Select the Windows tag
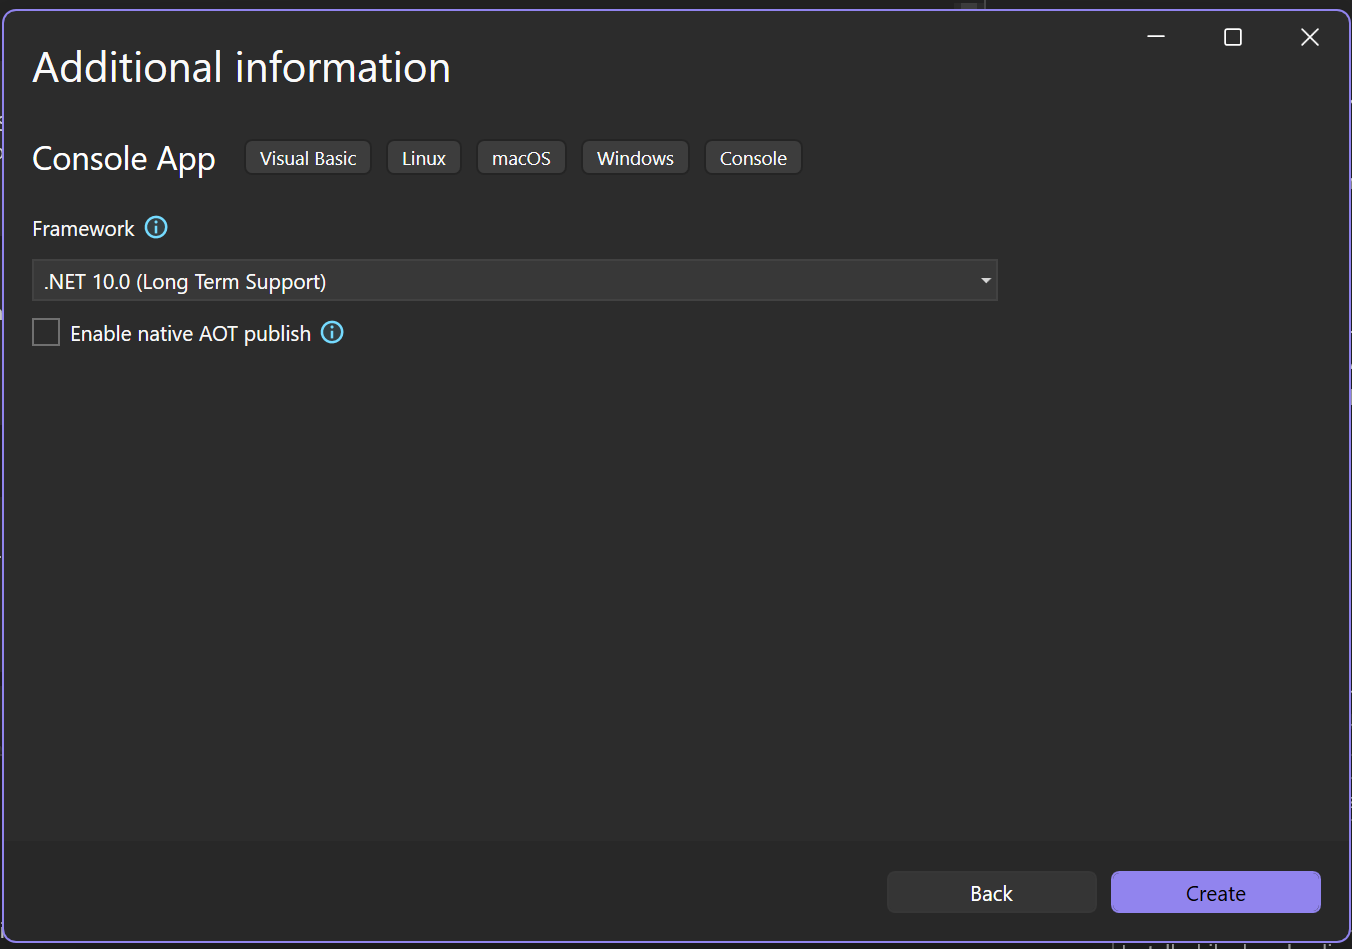The height and width of the screenshot is (949, 1352). click(635, 157)
